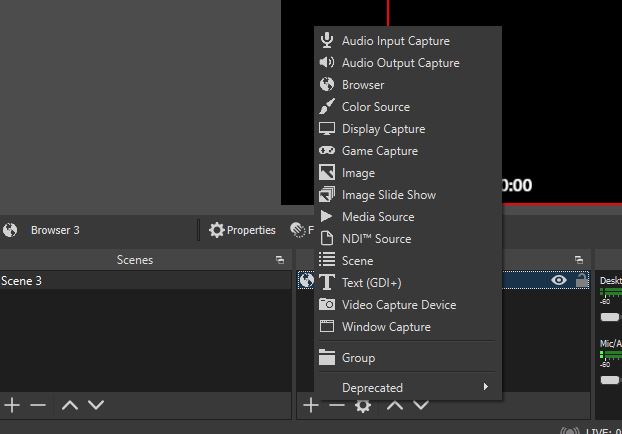Click Browser 3 source name in toolbar
This screenshot has height=434, width=622.
point(55,230)
